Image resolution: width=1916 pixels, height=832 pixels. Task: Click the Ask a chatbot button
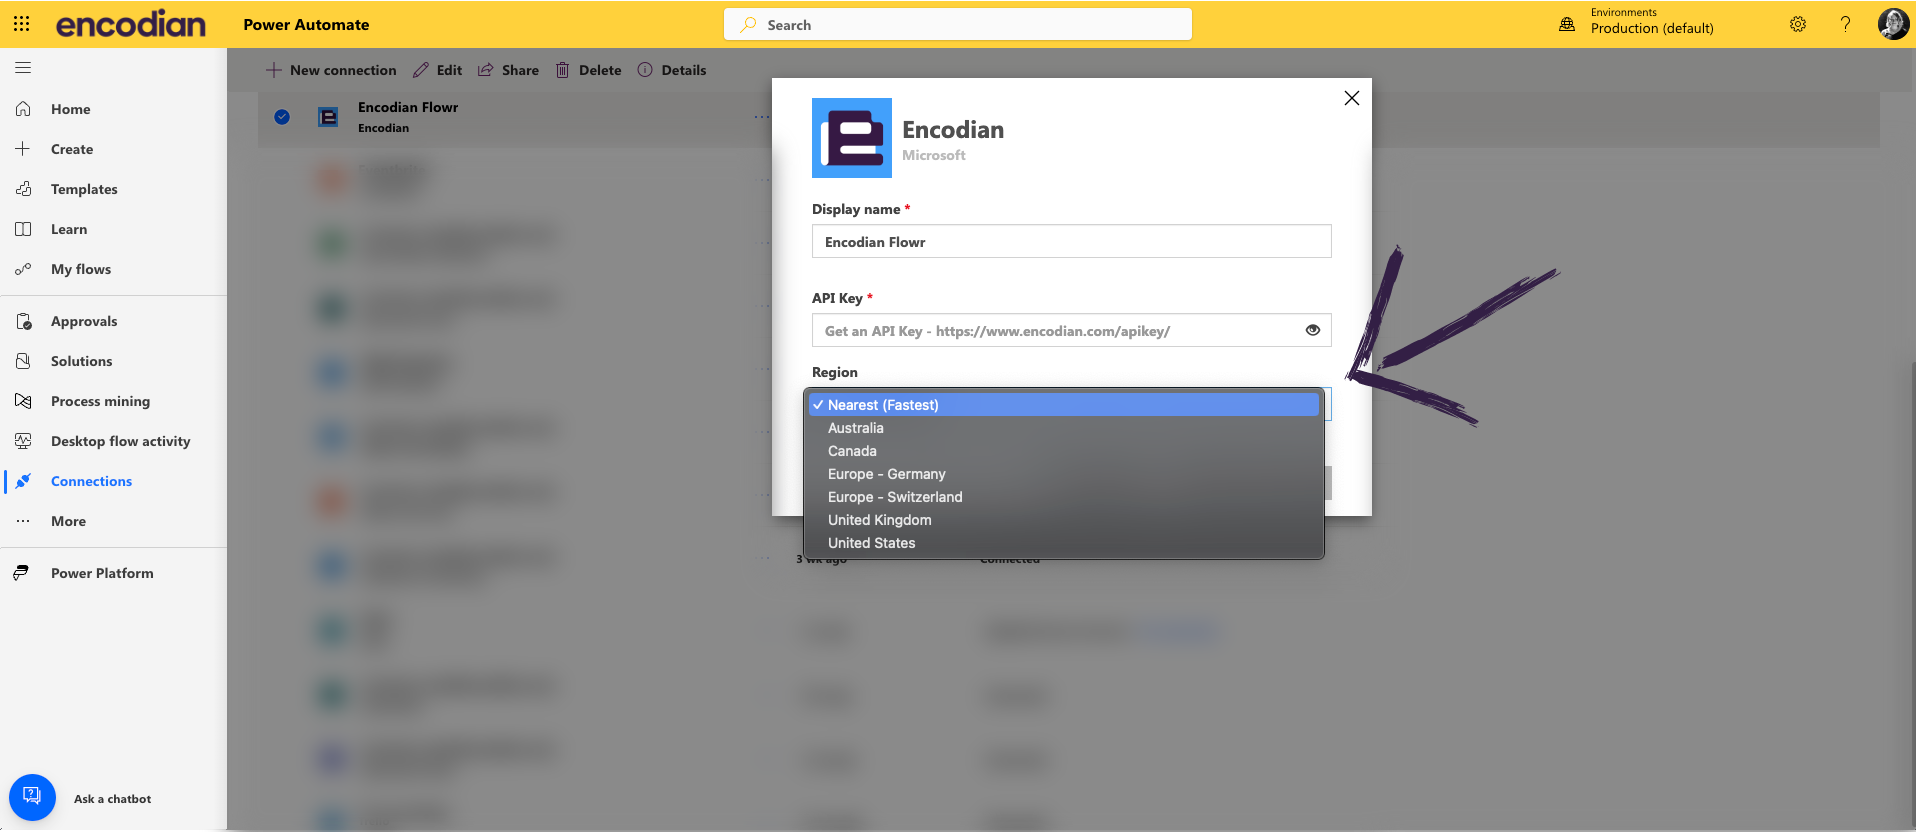pos(32,797)
